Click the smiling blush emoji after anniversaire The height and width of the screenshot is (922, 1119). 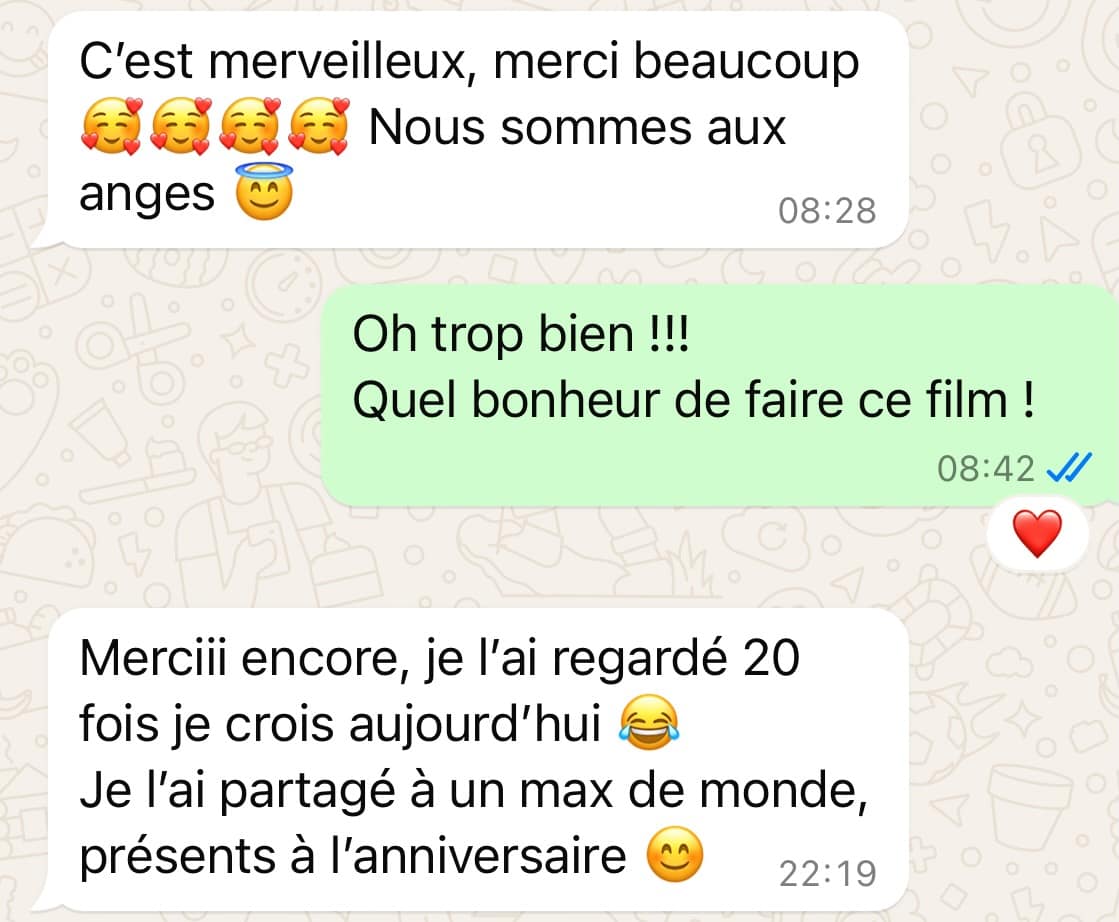tap(675, 854)
